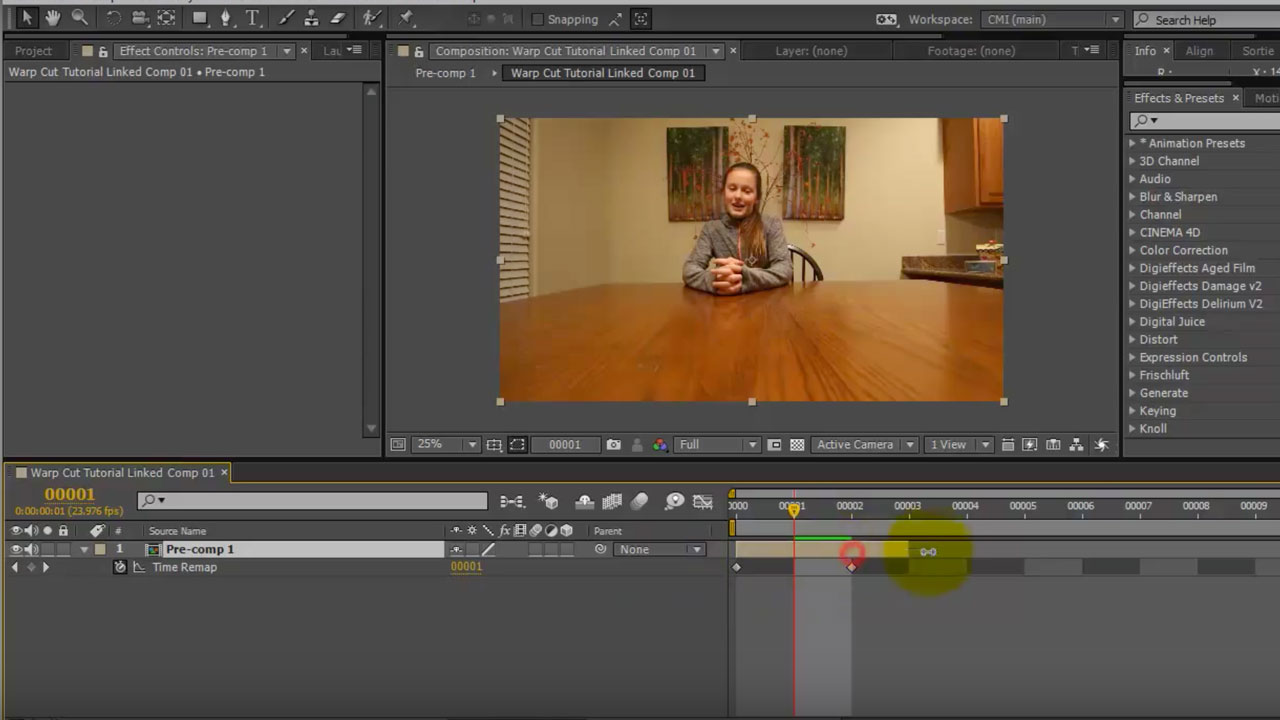Toggle motion blur for the composition
The width and height of the screenshot is (1280, 720).
tap(640, 502)
